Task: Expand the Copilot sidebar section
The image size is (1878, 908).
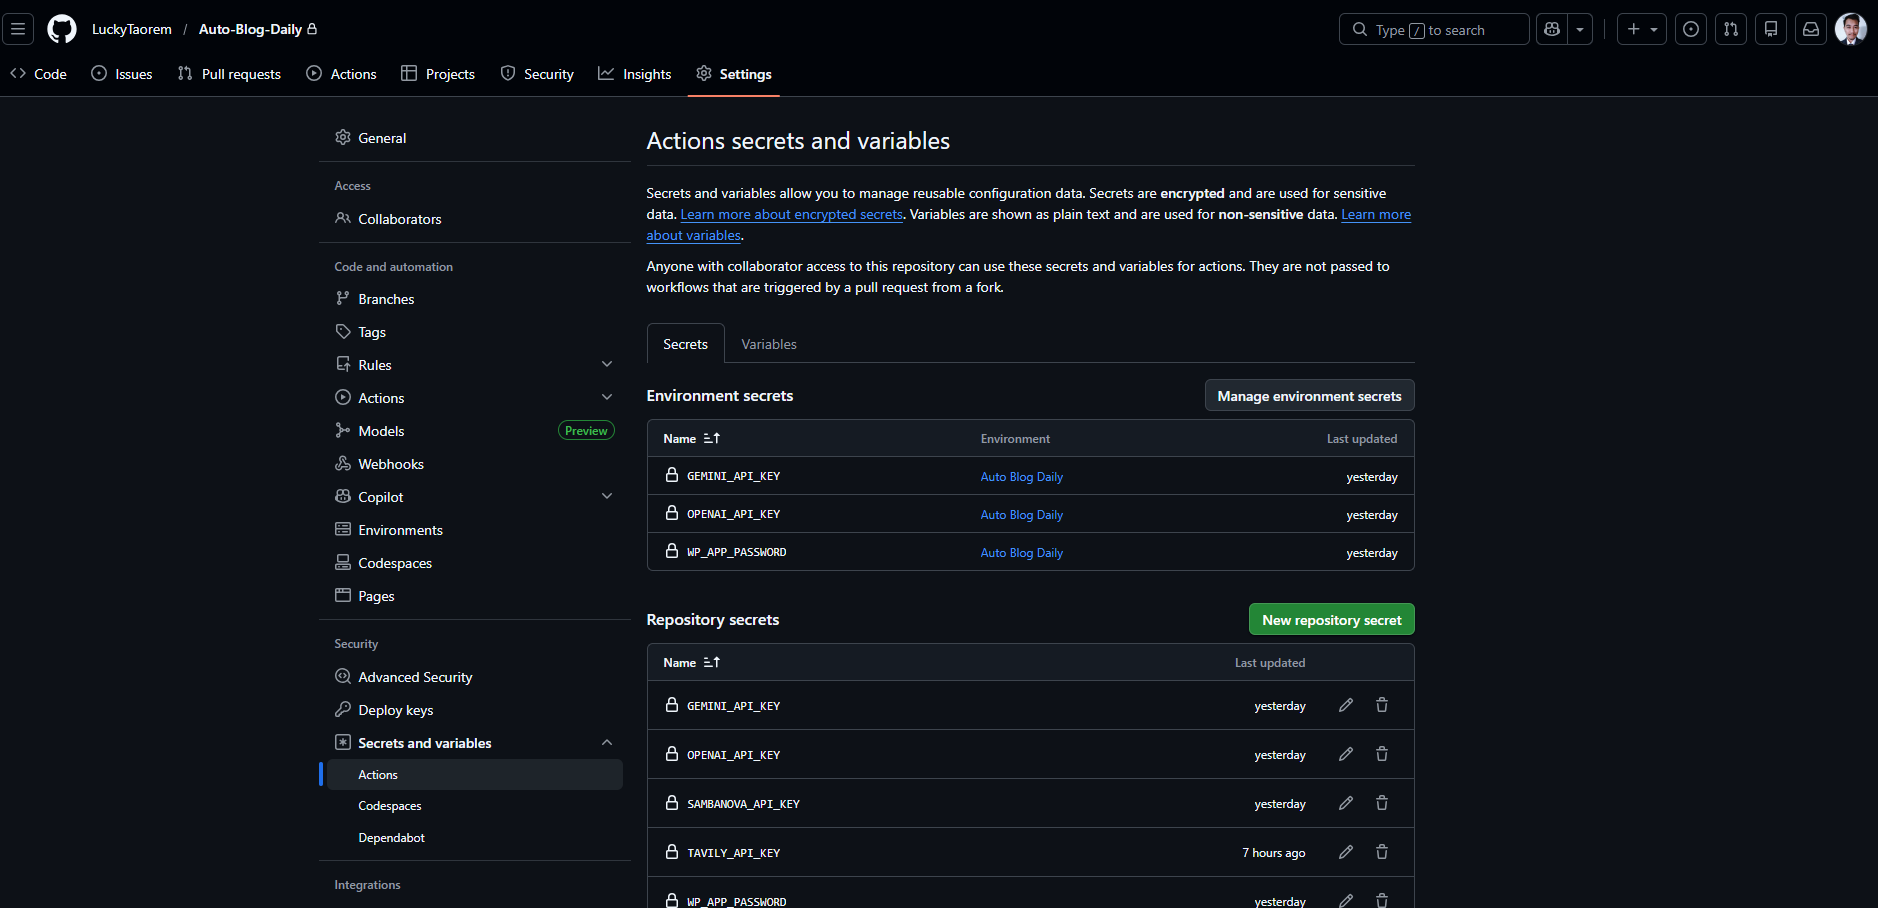Action: point(607,495)
